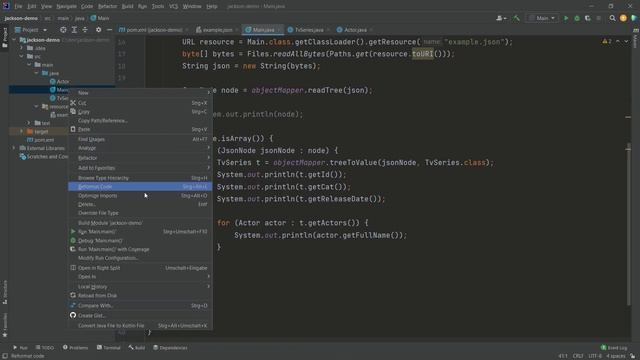Jump to previous highlighted error arrow
The height and width of the screenshot is (360, 640).
tap(618, 41)
